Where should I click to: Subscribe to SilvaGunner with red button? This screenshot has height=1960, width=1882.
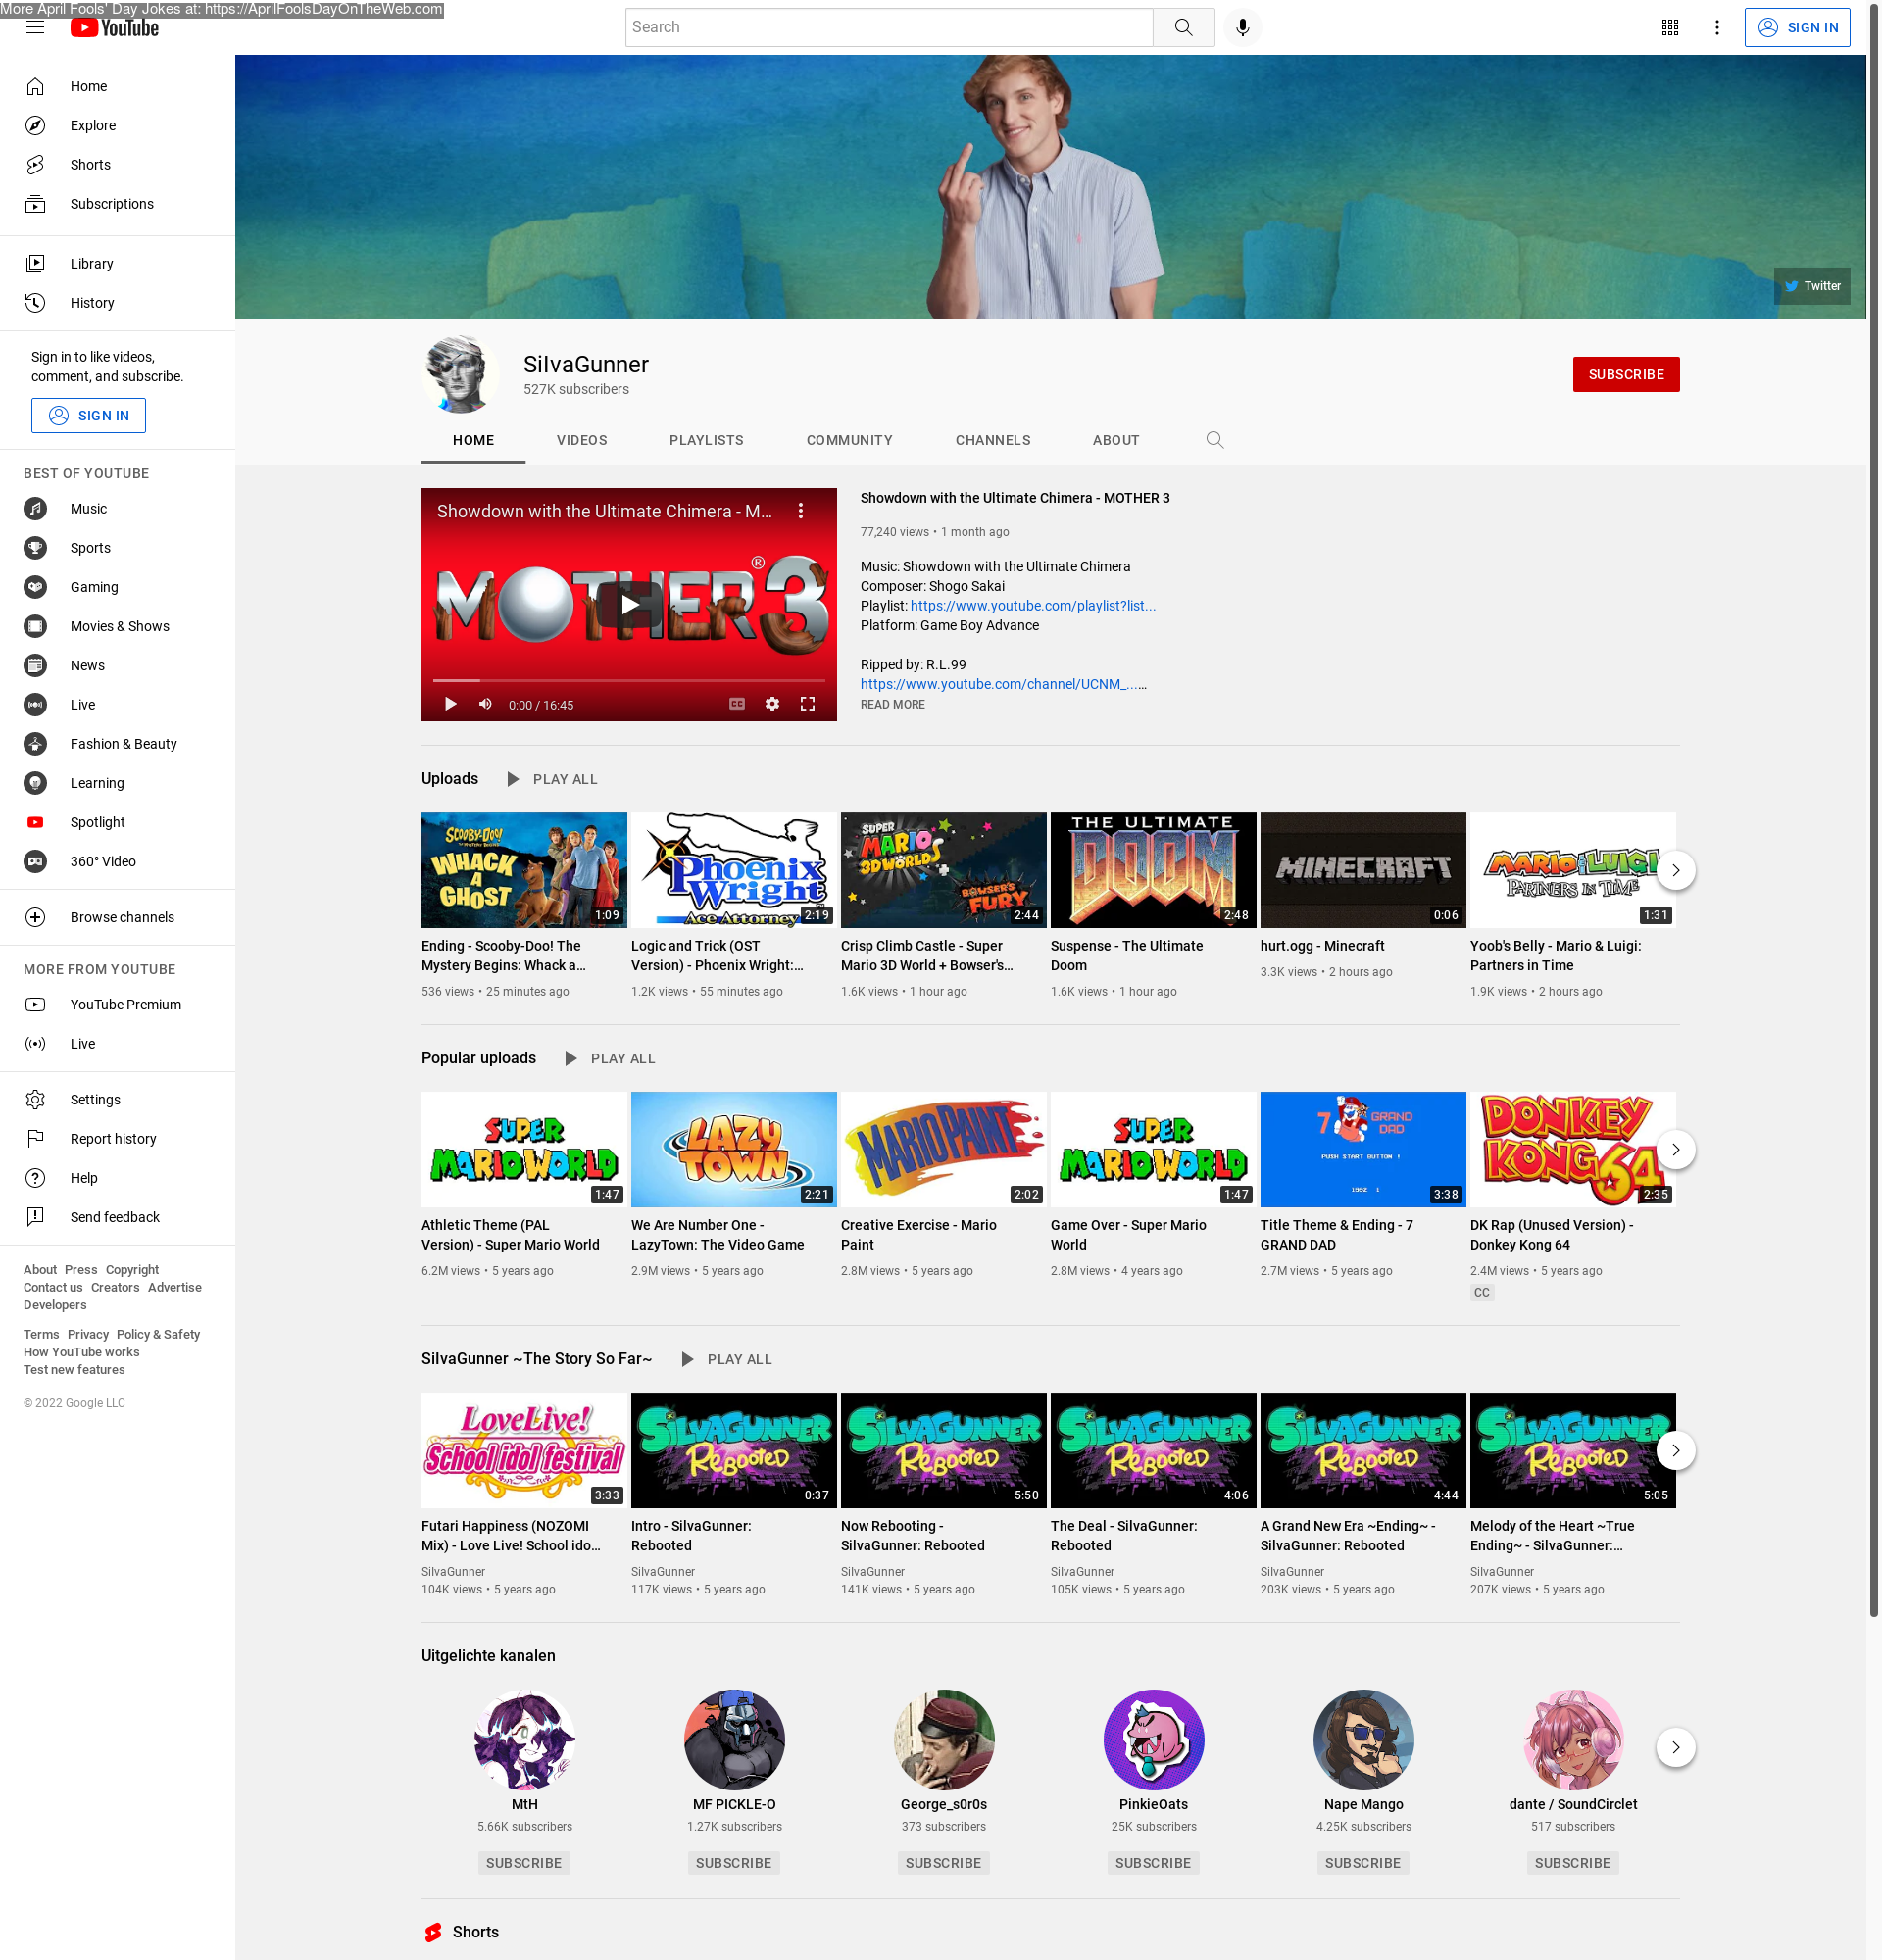tap(1626, 374)
